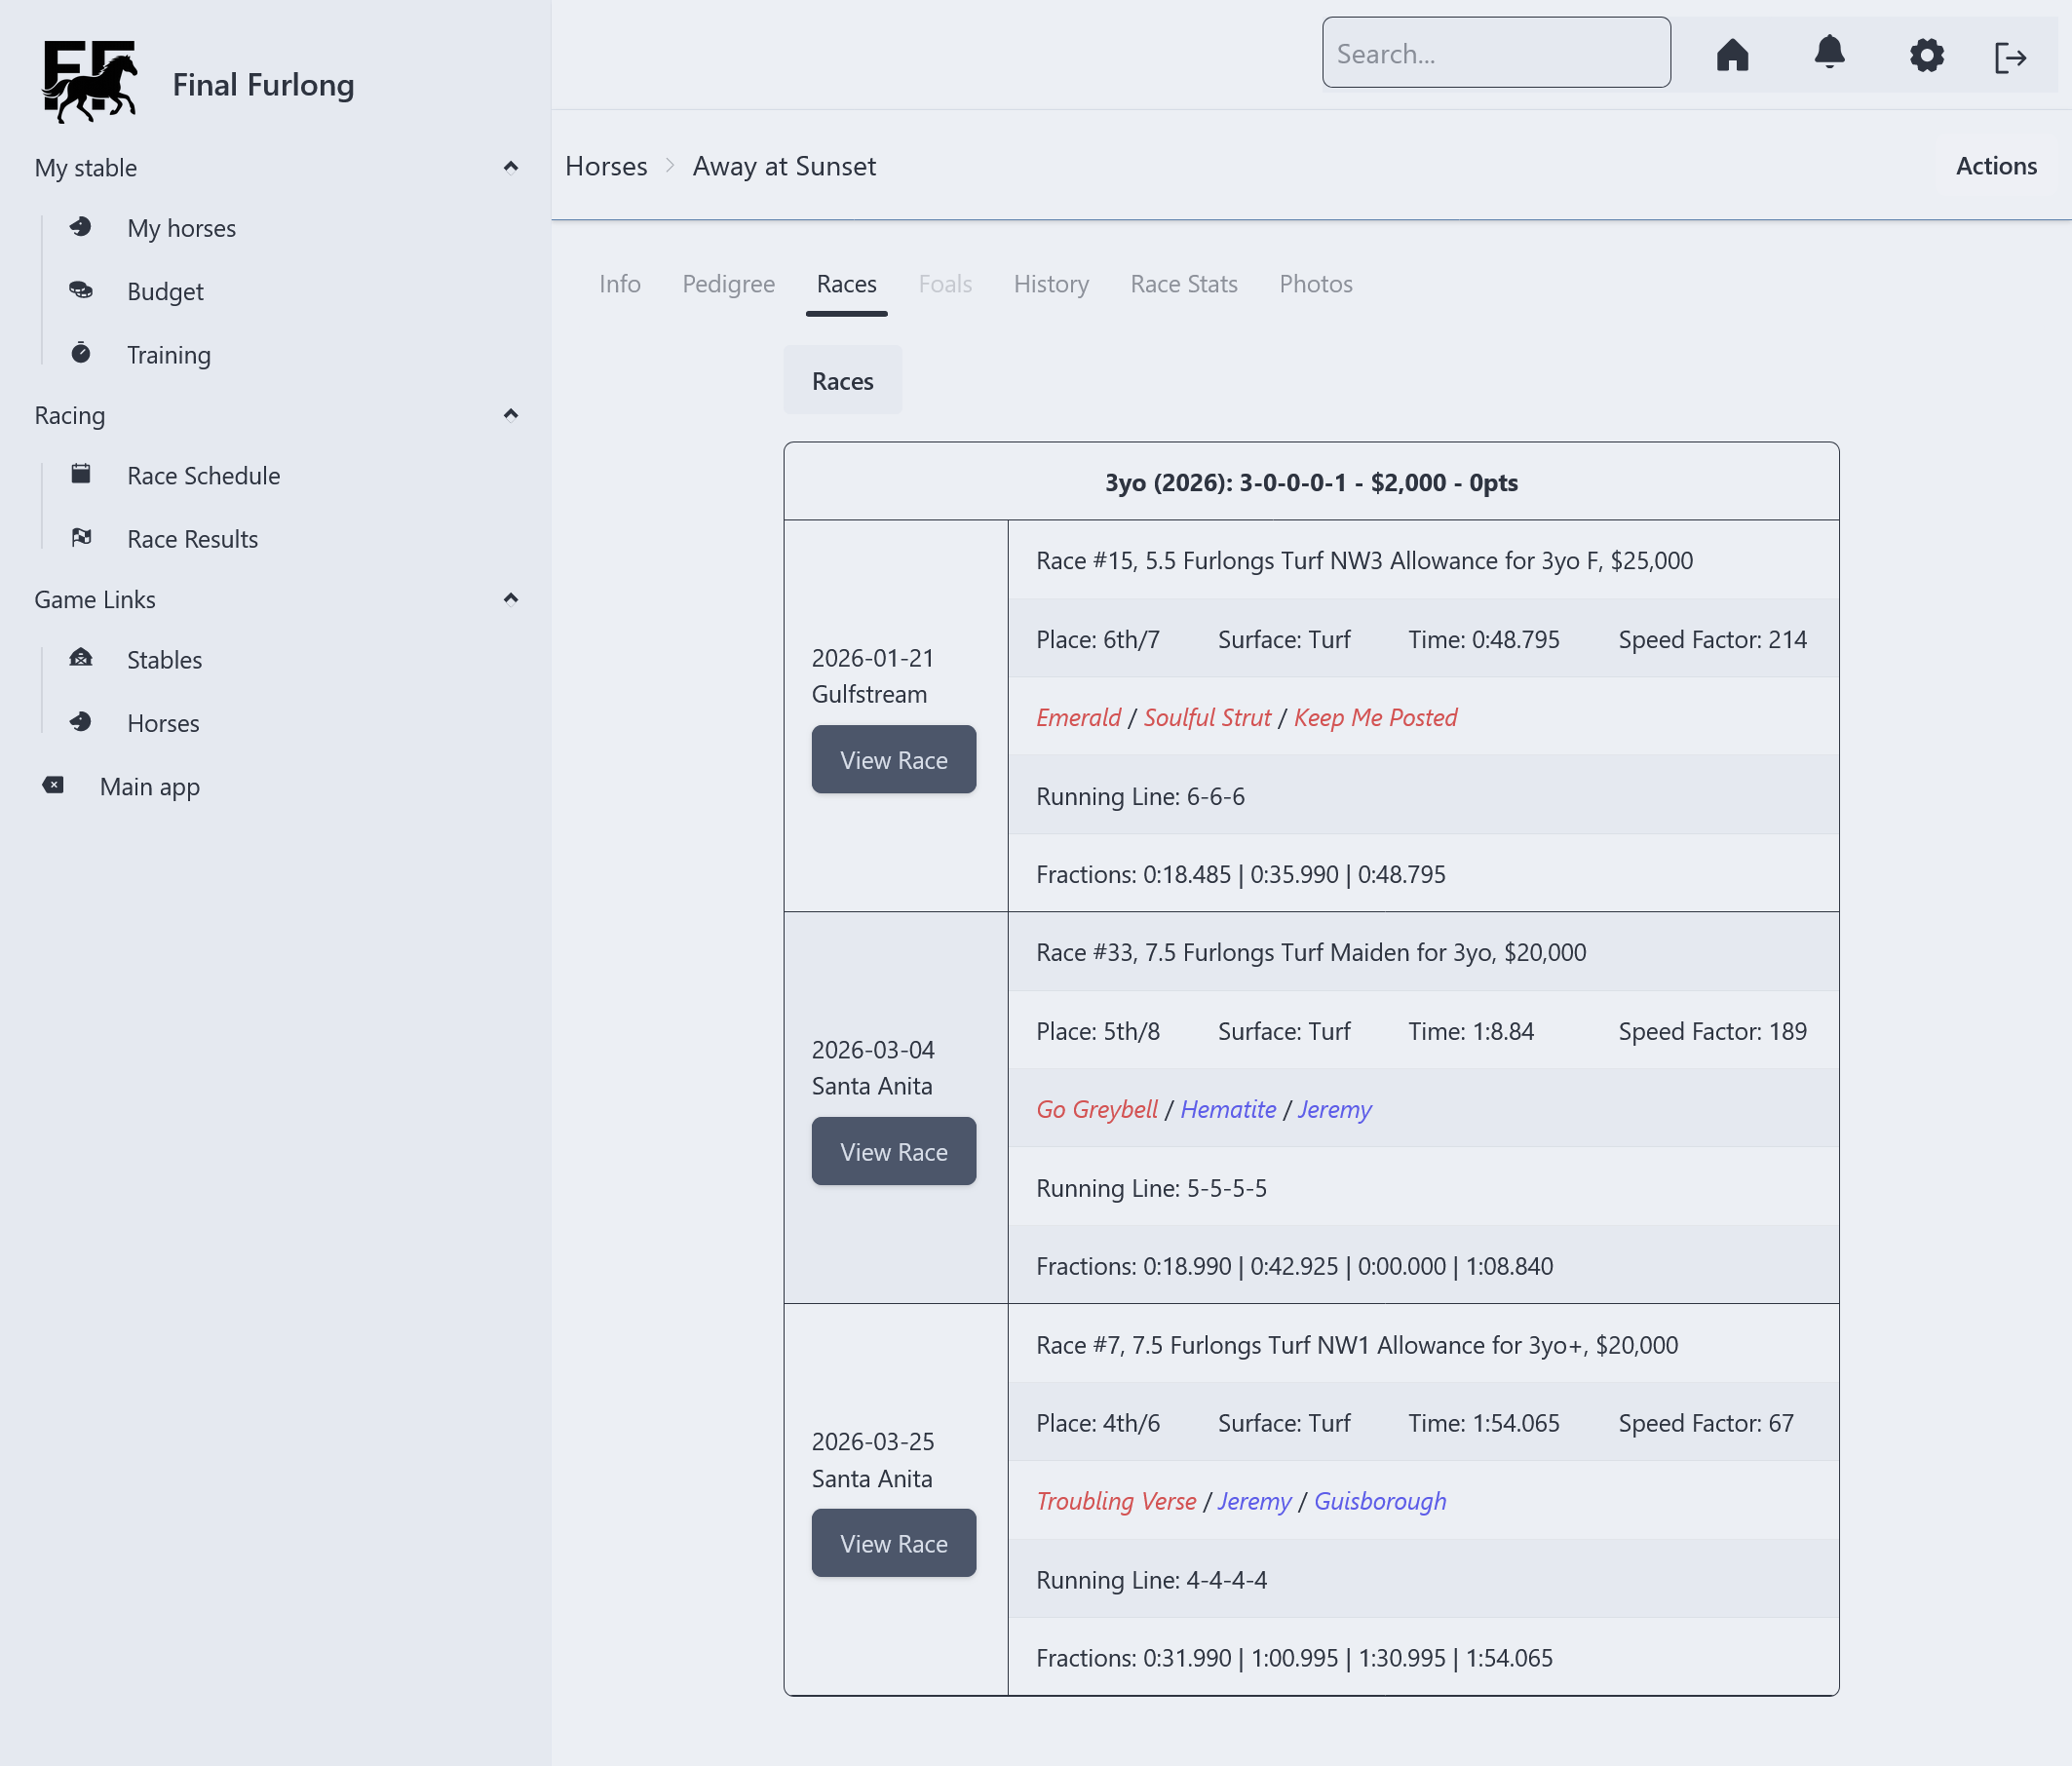Switch to the Pedigree tab

[x=728, y=284]
